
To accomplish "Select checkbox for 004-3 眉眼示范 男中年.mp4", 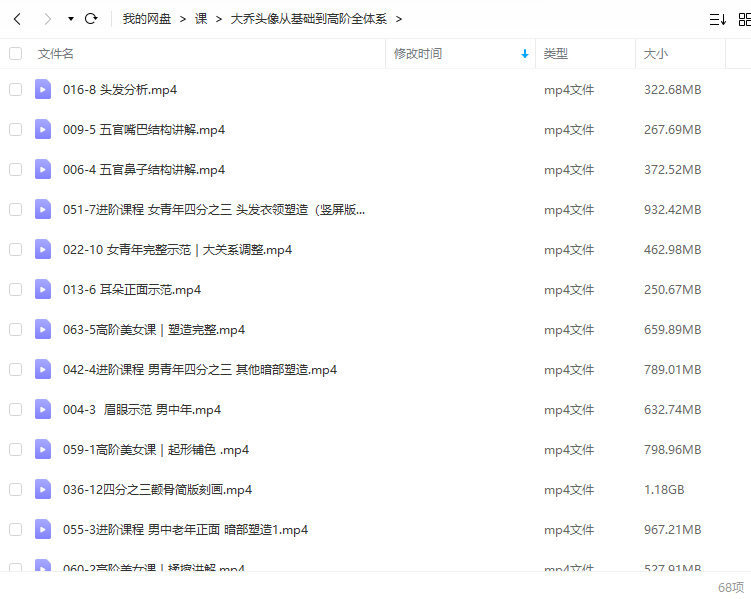I will click(x=15, y=410).
